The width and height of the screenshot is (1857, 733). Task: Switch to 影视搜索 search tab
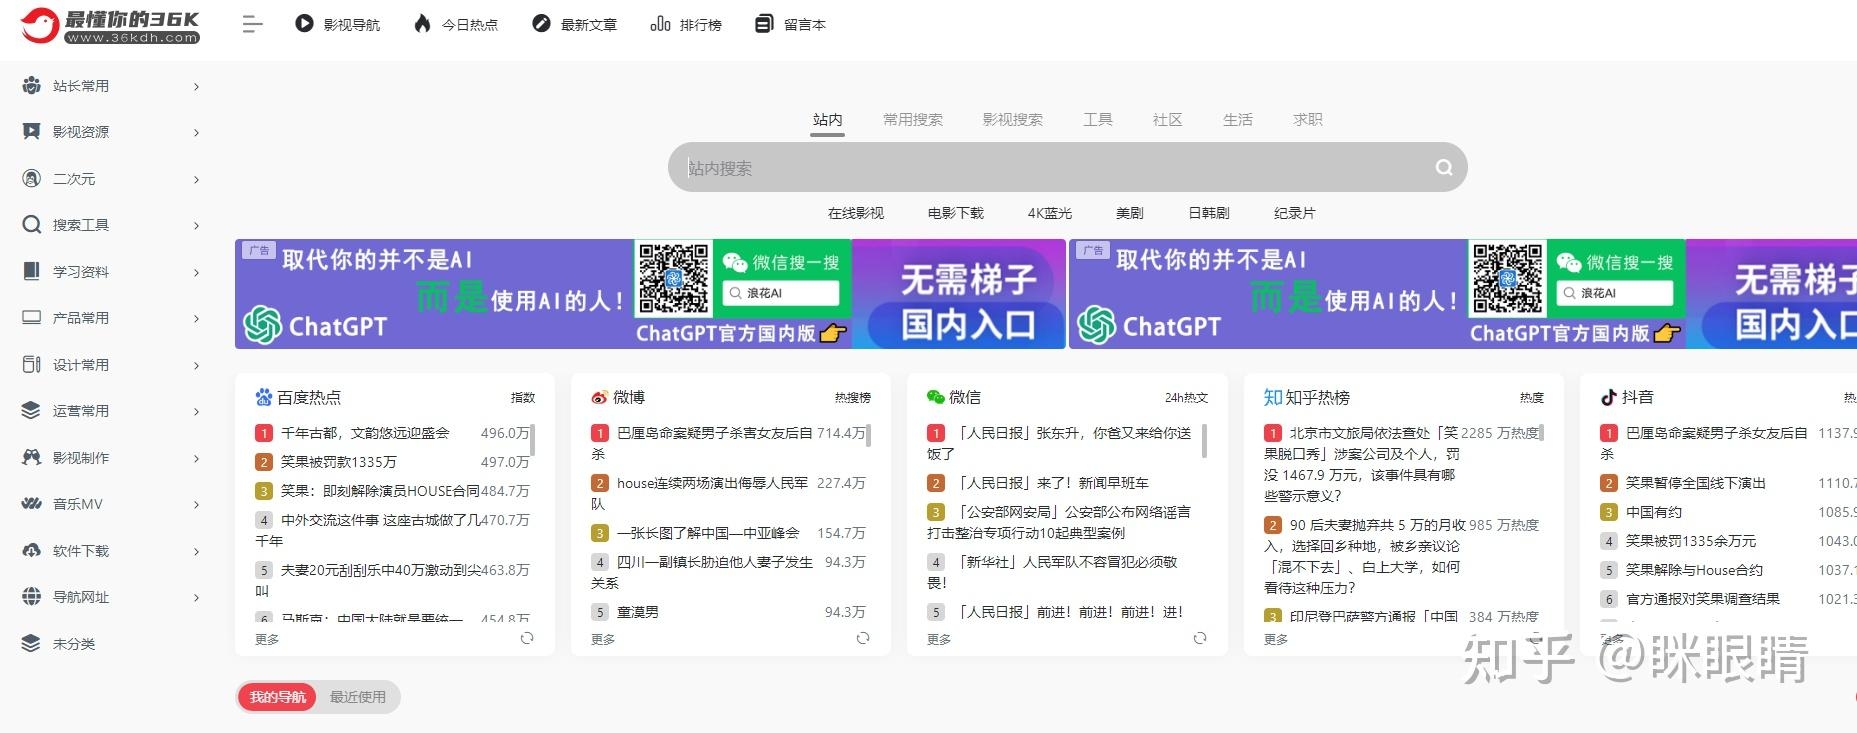pyautogui.click(x=1013, y=120)
